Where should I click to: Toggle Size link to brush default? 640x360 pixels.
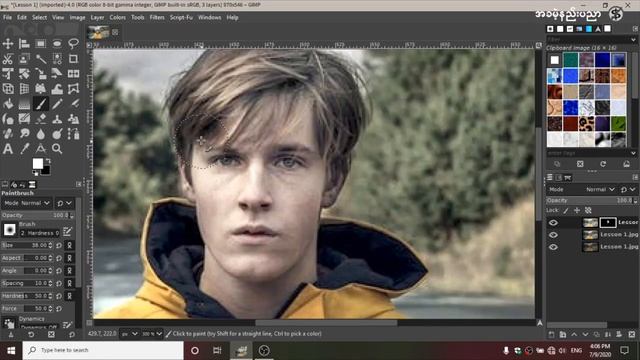pyautogui.click(x=69, y=245)
